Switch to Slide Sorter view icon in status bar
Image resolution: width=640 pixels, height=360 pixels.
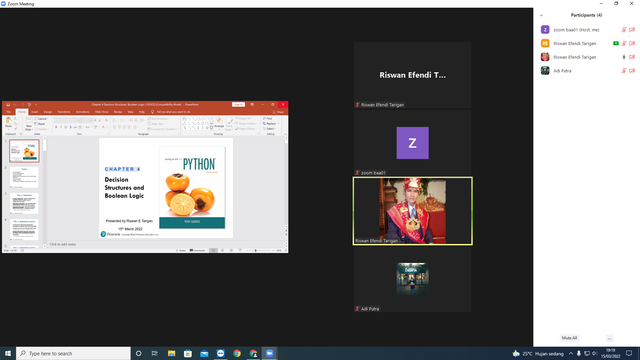pyautogui.click(x=222, y=250)
